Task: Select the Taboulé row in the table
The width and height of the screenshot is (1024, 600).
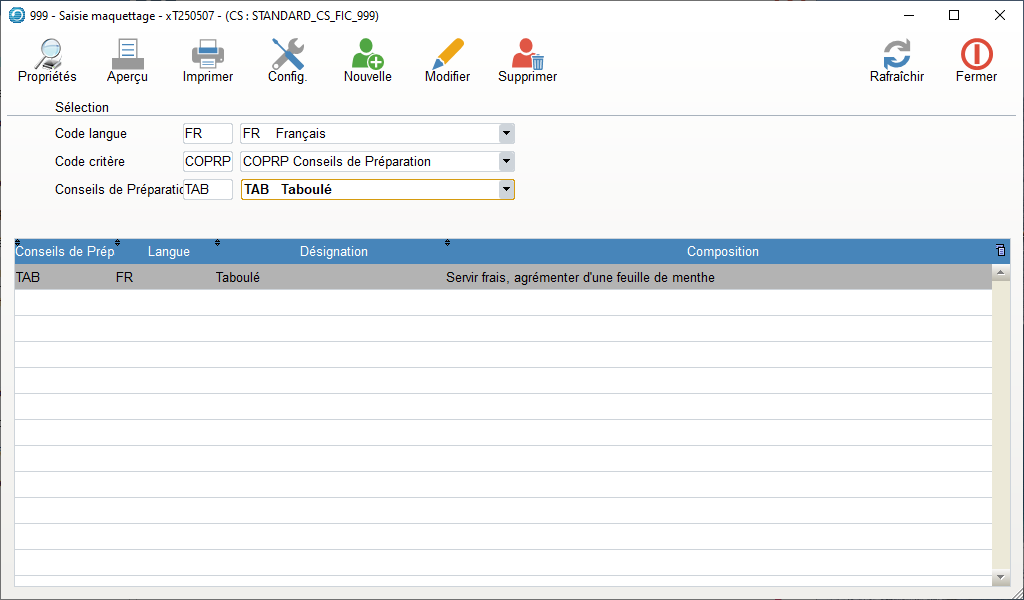Action: pos(500,277)
